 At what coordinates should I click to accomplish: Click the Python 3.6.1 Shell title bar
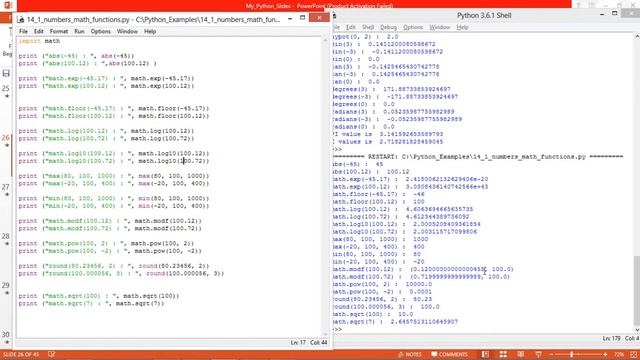coord(484,16)
